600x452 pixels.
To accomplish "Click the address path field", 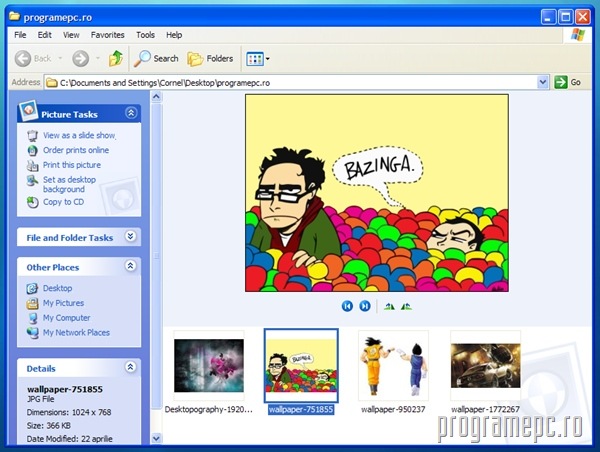I will tap(291, 82).
